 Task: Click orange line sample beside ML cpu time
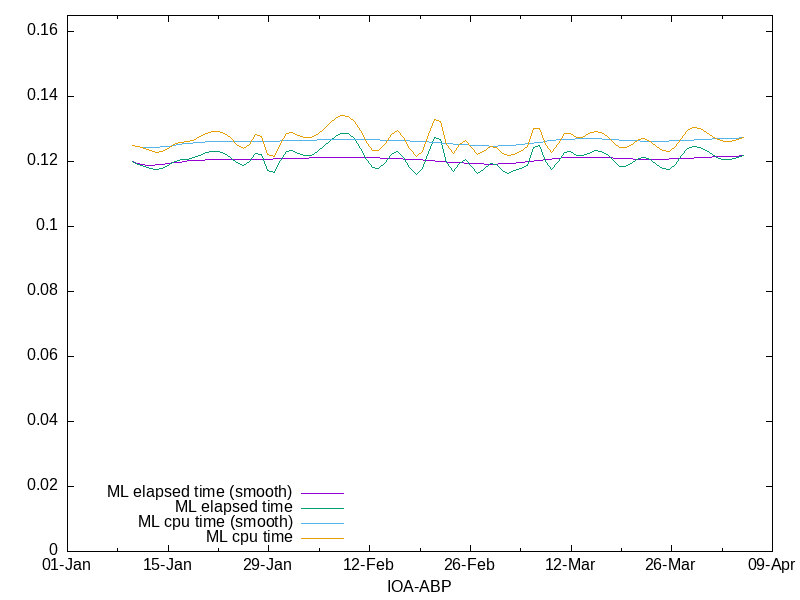tap(320, 538)
